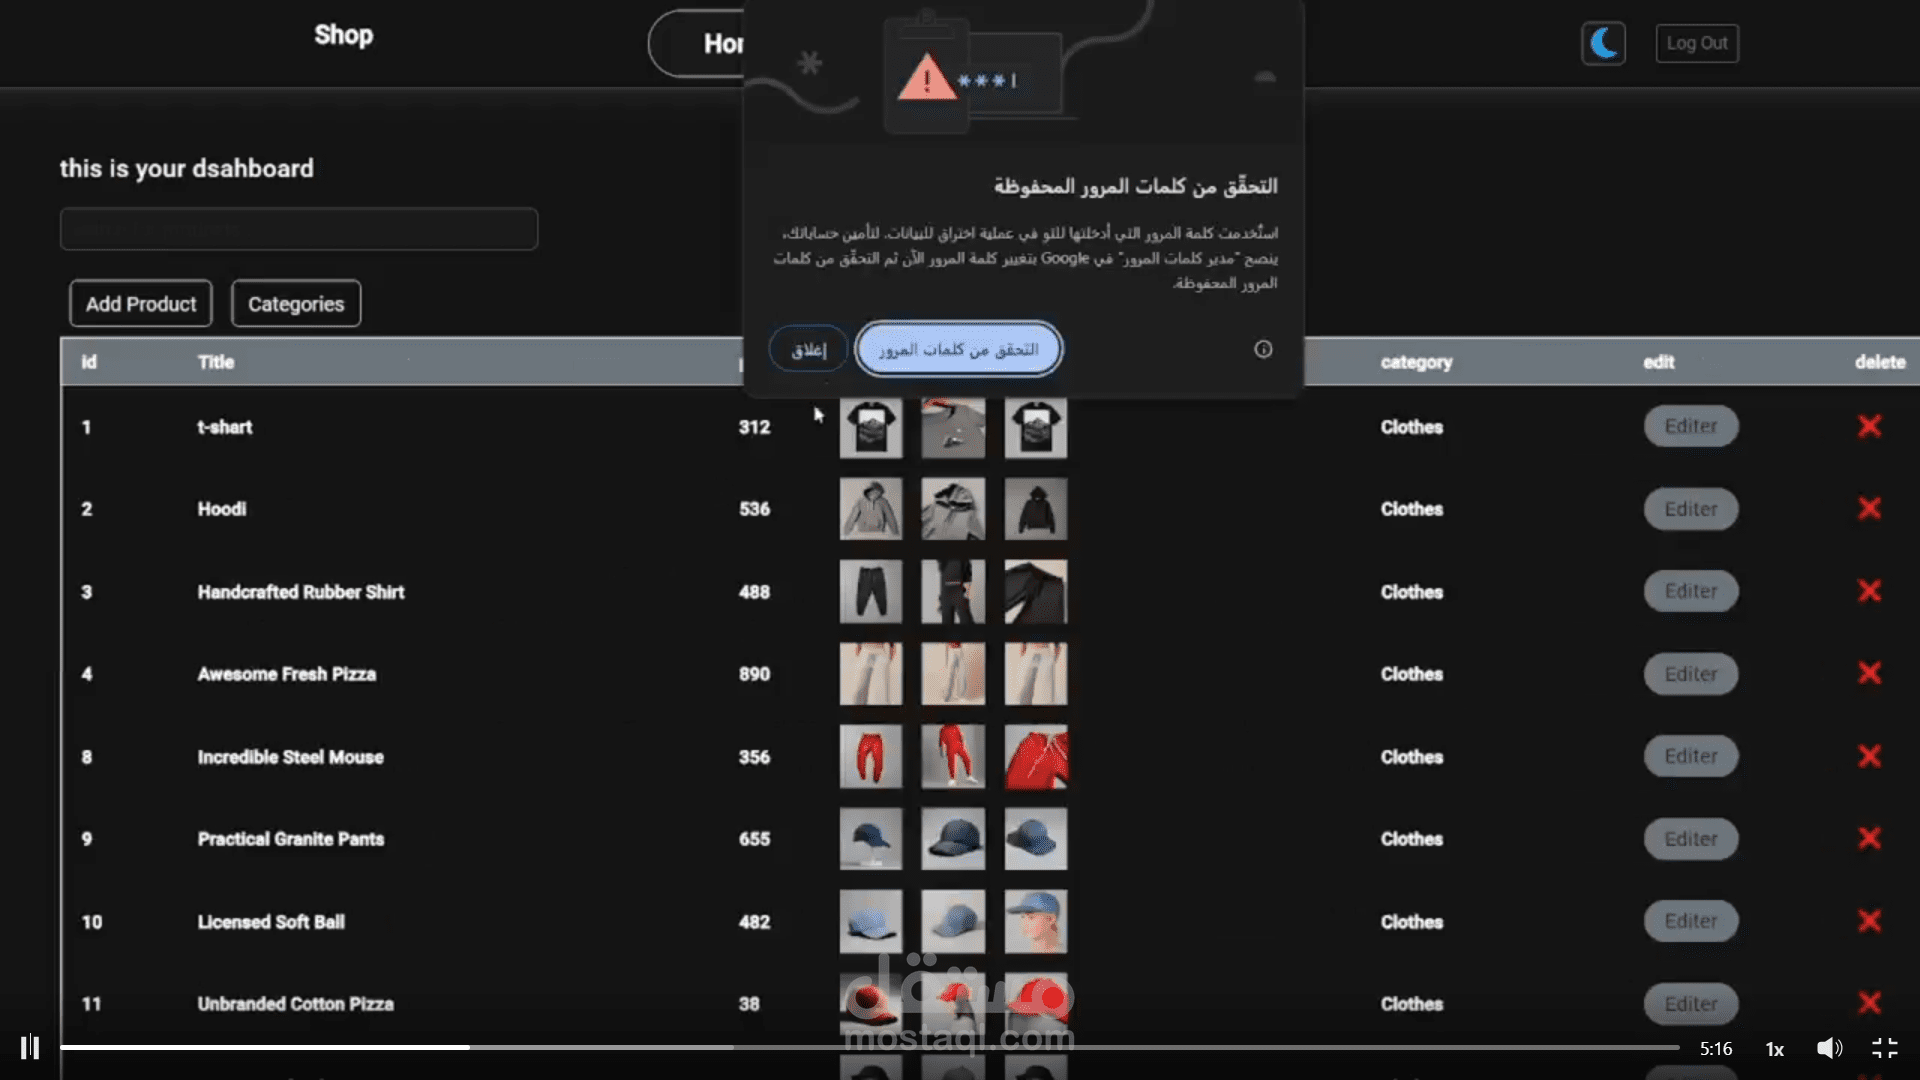Edit the Practical Granite Pants product

click(x=1691, y=839)
